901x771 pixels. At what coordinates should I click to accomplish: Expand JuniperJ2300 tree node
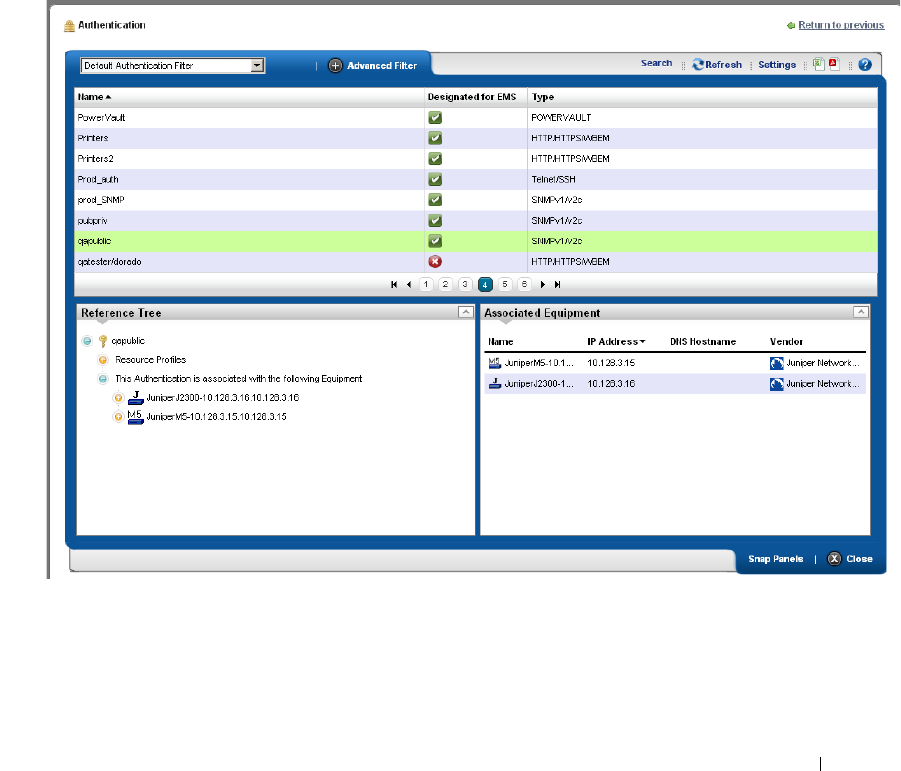tap(118, 398)
